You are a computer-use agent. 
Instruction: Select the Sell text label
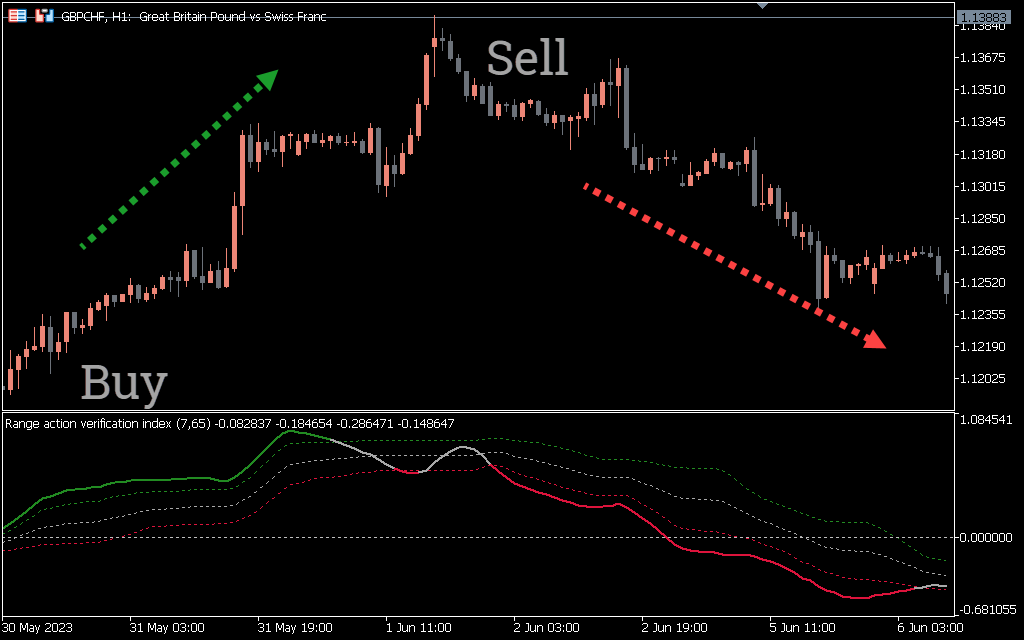pos(527,59)
